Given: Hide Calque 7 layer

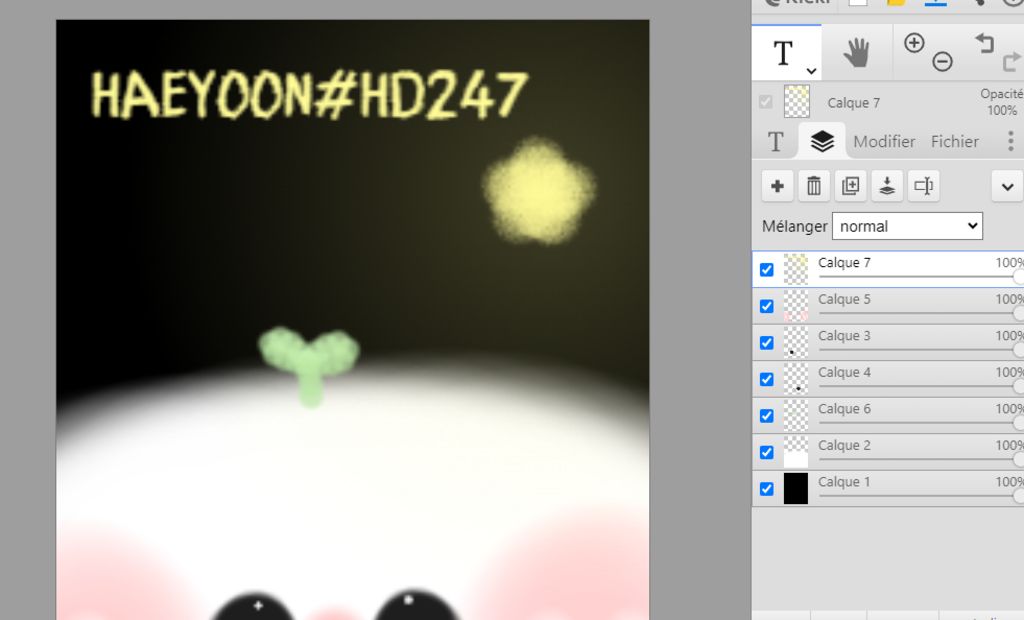Looking at the screenshot, I should (x=767, y=270).
